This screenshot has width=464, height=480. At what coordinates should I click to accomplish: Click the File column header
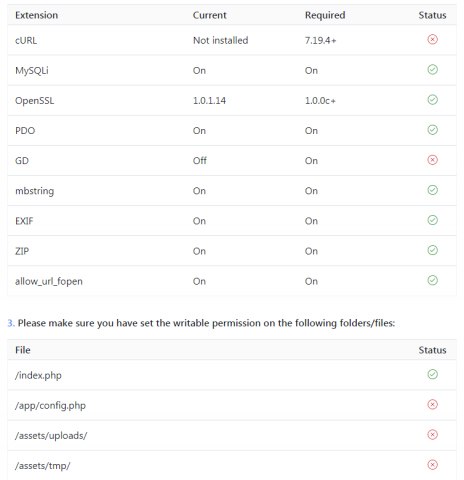[23, 350]
